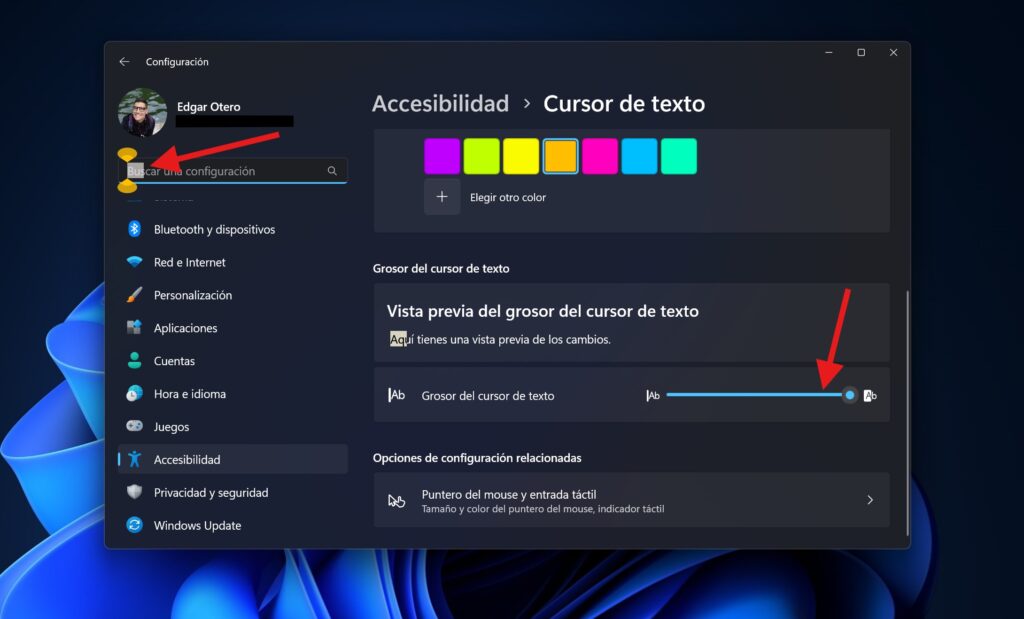Viewport: 1024px width, 619px height.
Task: Click the paintbrush Personalización icon
Action: point(135,294)
